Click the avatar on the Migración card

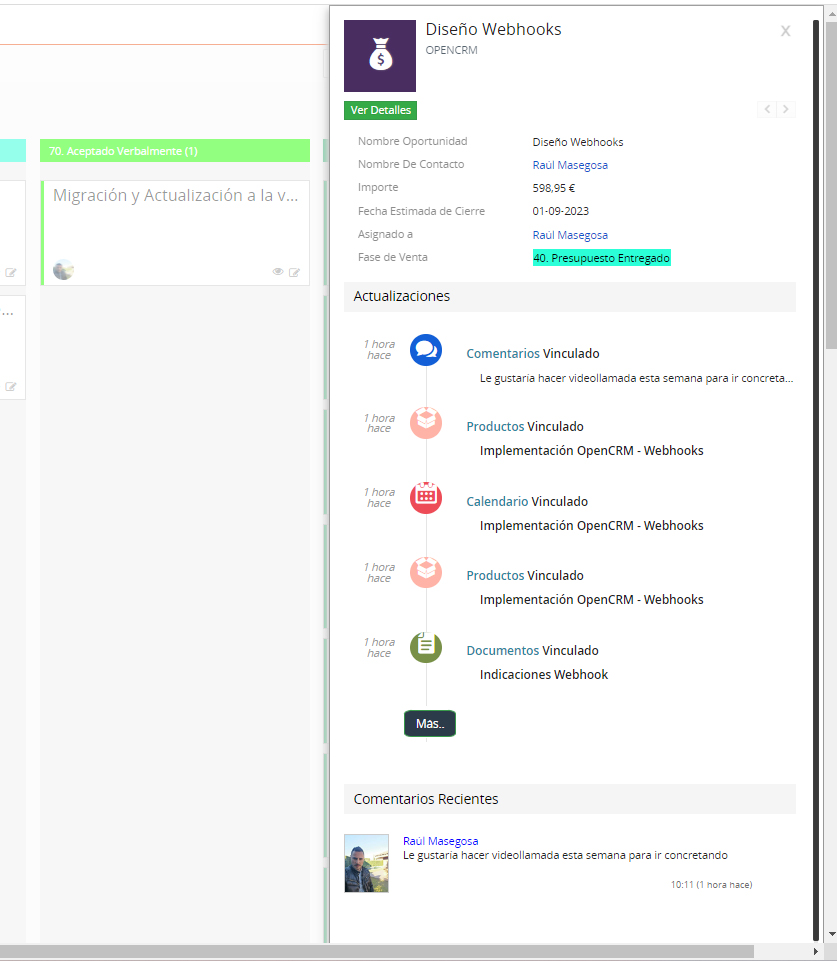[x=63, y=270]
